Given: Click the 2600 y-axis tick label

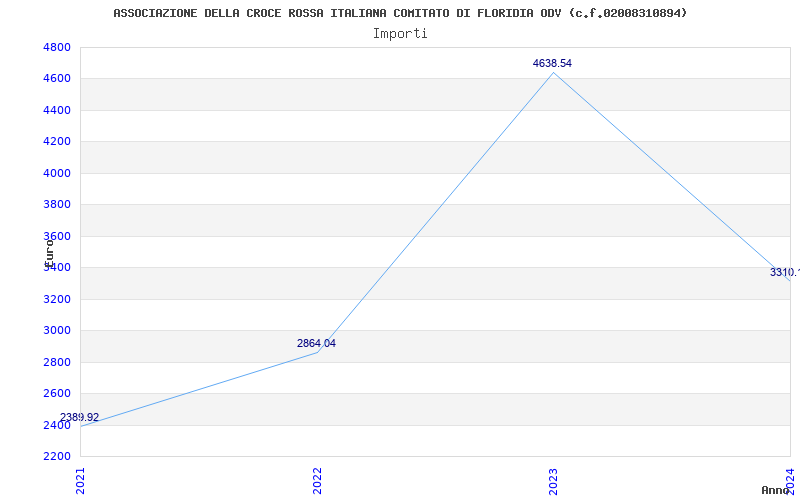Looking at the screenshot, I should click(x=57, y=393).
